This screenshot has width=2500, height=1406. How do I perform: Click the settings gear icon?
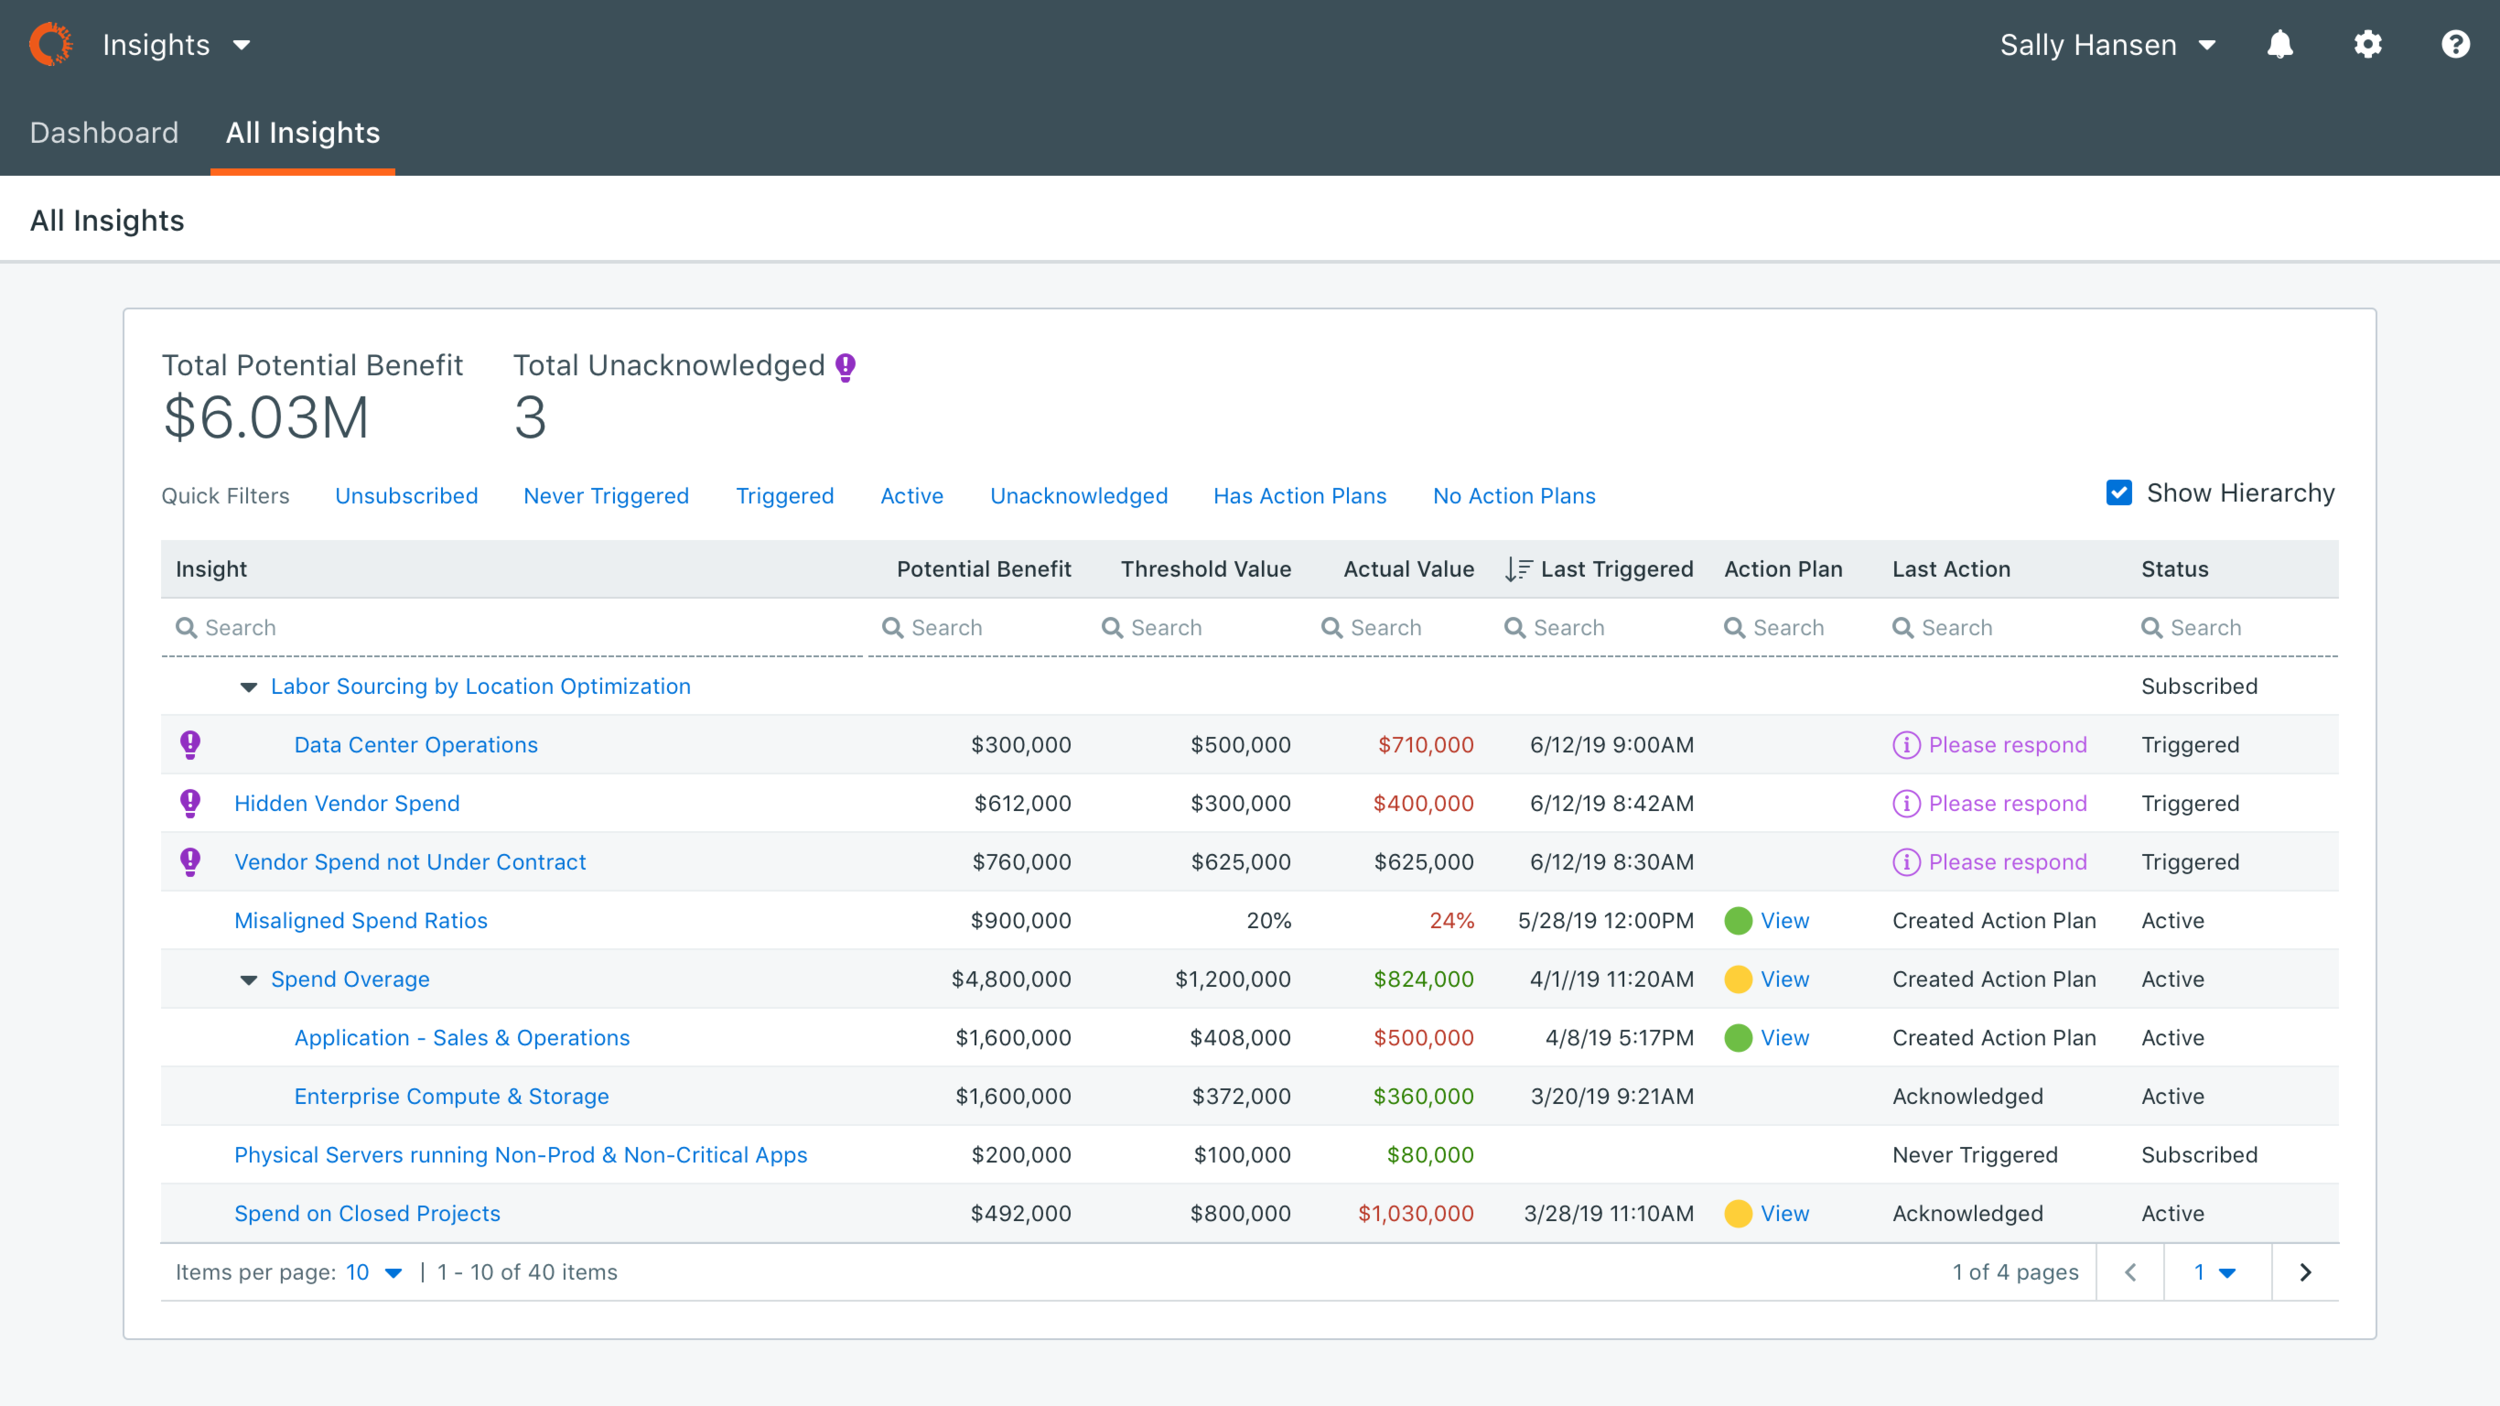coord(2367,45)
